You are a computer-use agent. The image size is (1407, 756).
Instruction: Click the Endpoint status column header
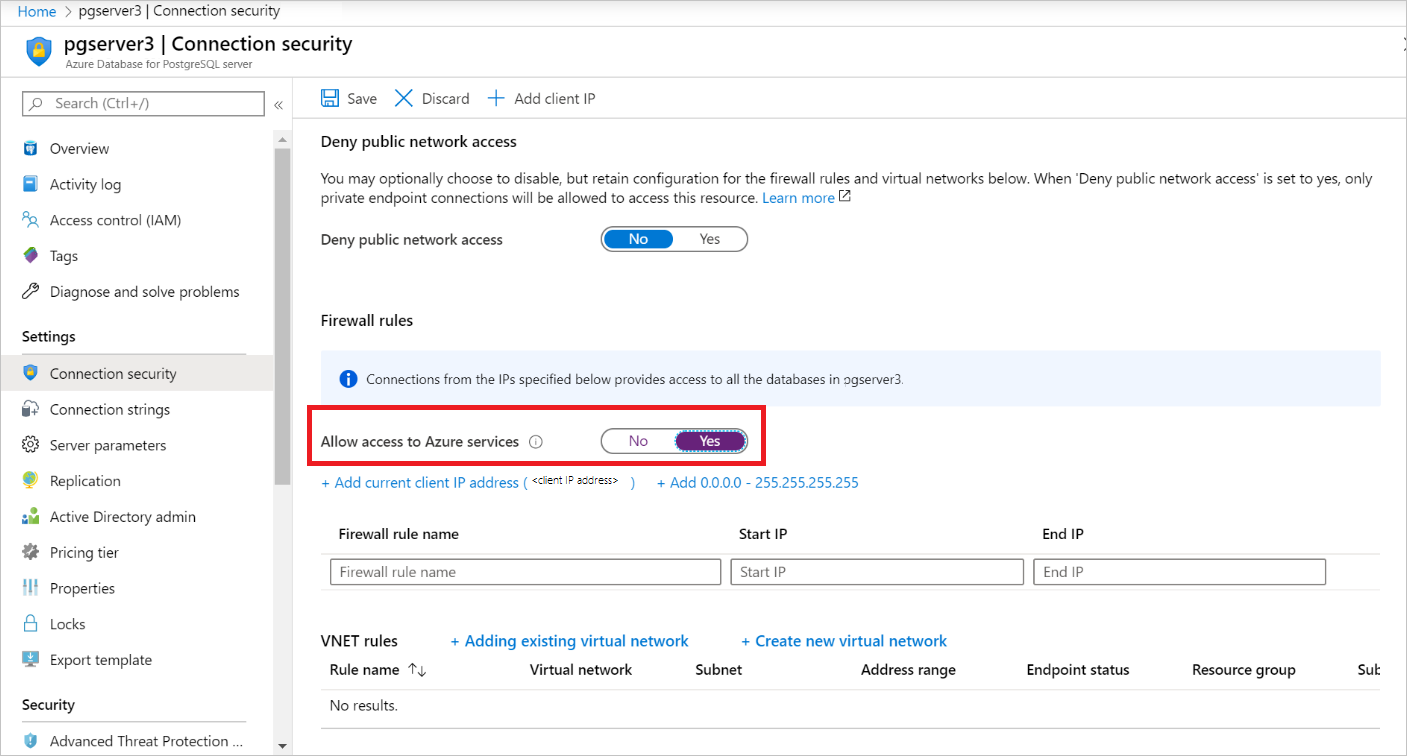click(x=1078, y=670)
